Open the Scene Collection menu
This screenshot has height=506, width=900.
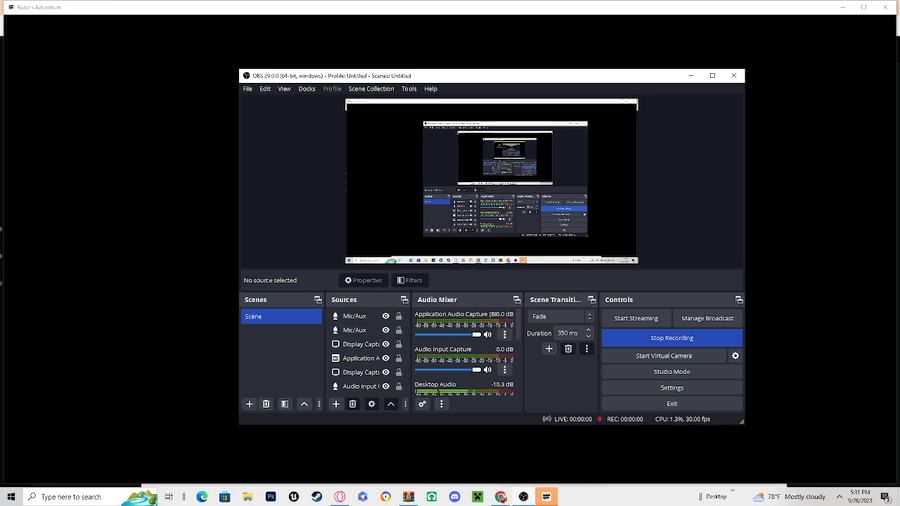tap(371, 89)
